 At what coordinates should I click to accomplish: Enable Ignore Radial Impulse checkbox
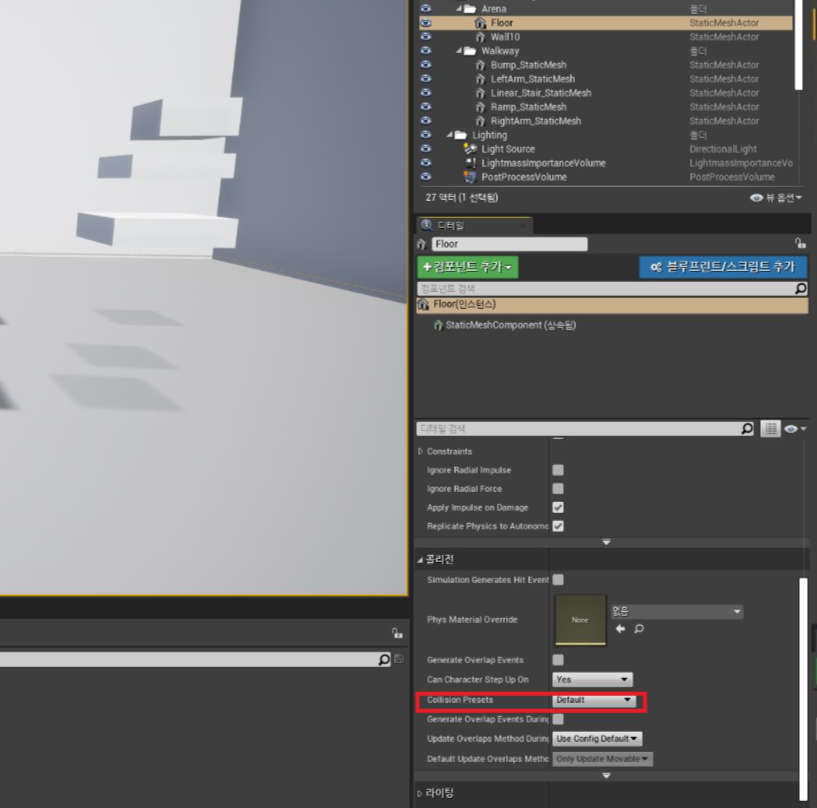tap(558, 470)
